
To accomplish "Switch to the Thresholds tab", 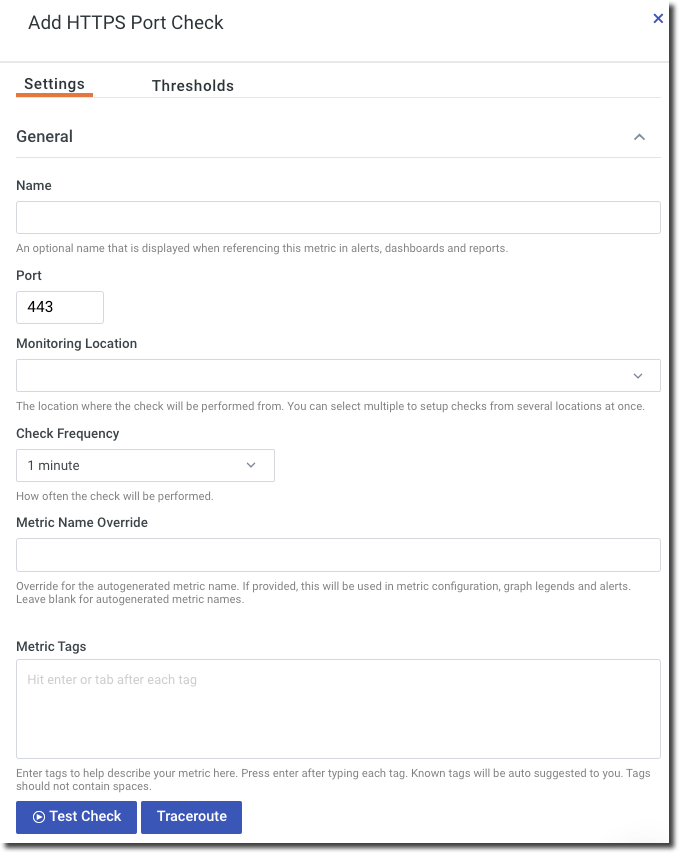I will [x=193, y=86].
